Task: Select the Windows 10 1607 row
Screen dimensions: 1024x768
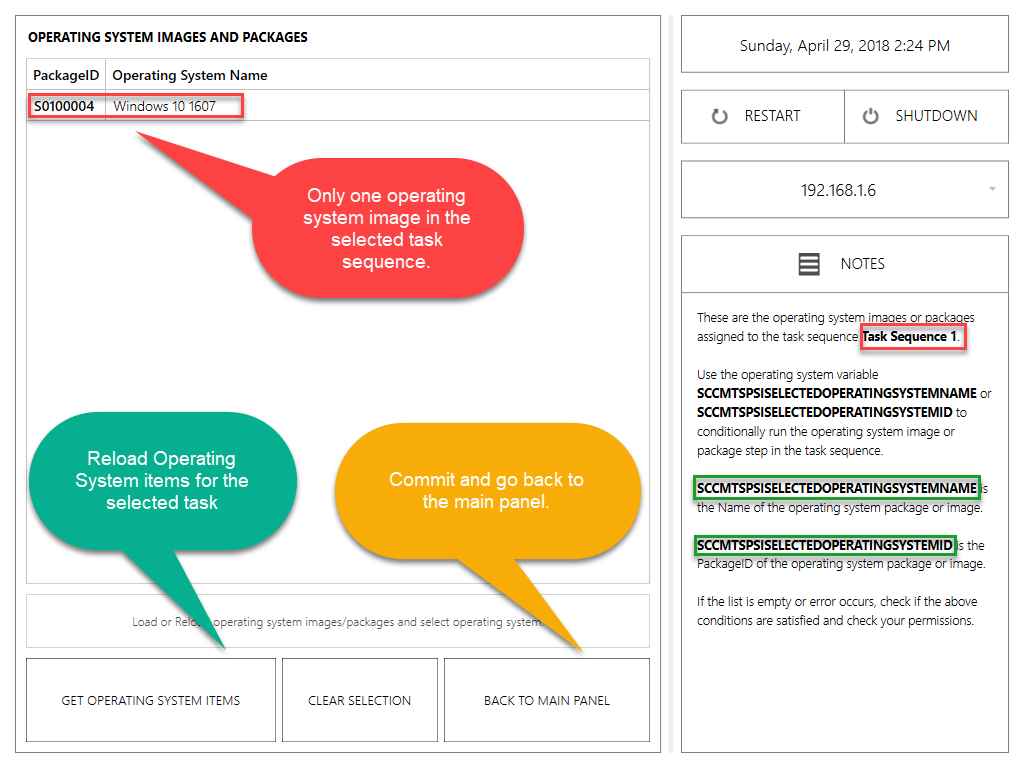Action: click(x=165, y=106)
